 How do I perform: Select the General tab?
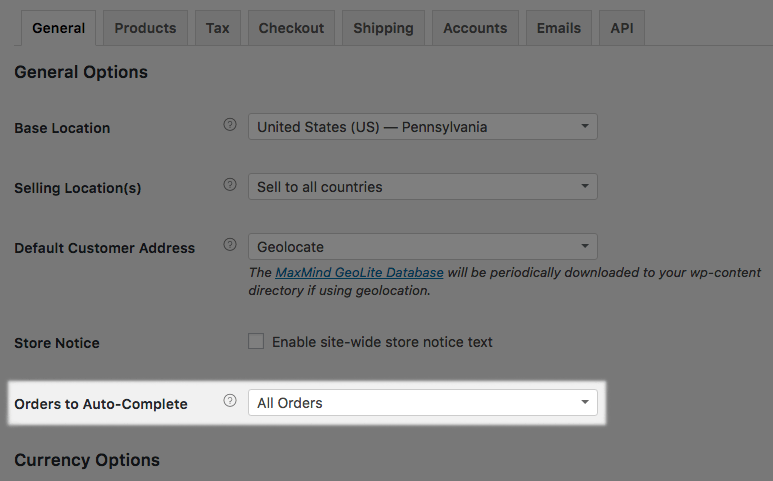58,28
